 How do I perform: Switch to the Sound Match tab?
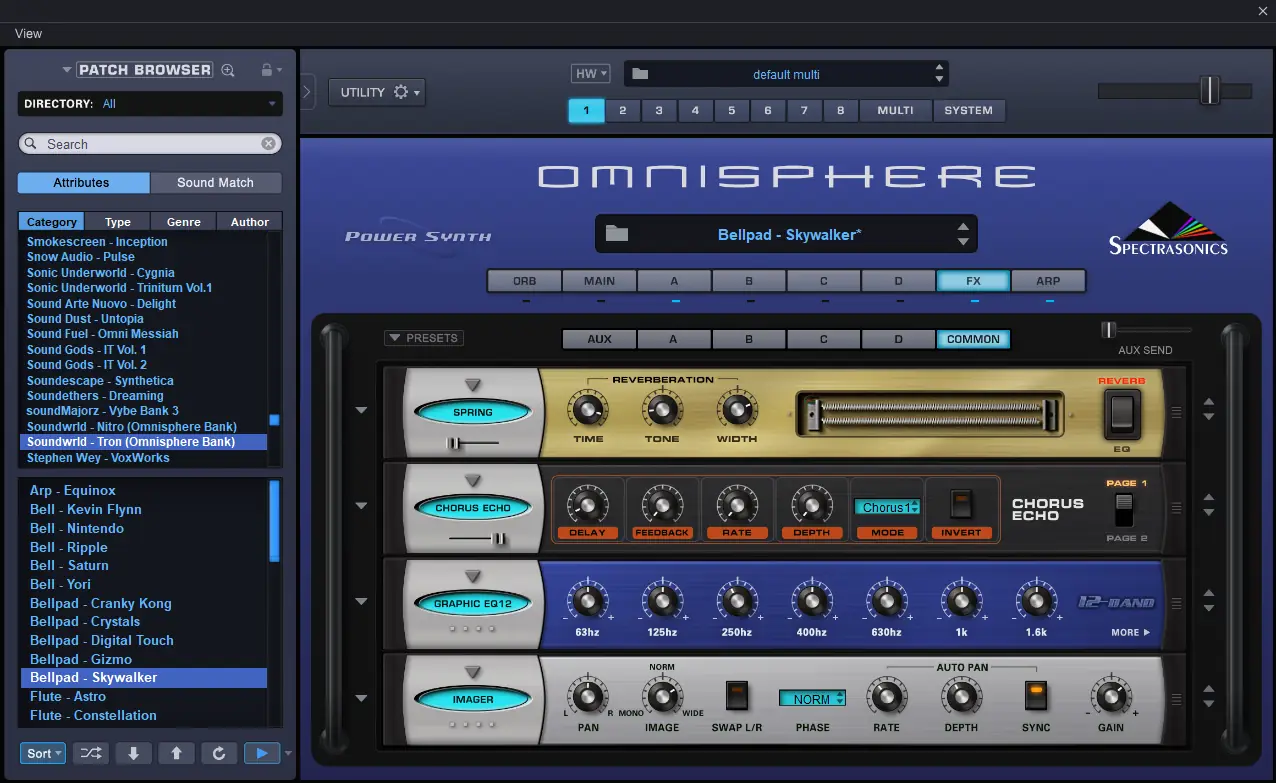click(216, 183)
